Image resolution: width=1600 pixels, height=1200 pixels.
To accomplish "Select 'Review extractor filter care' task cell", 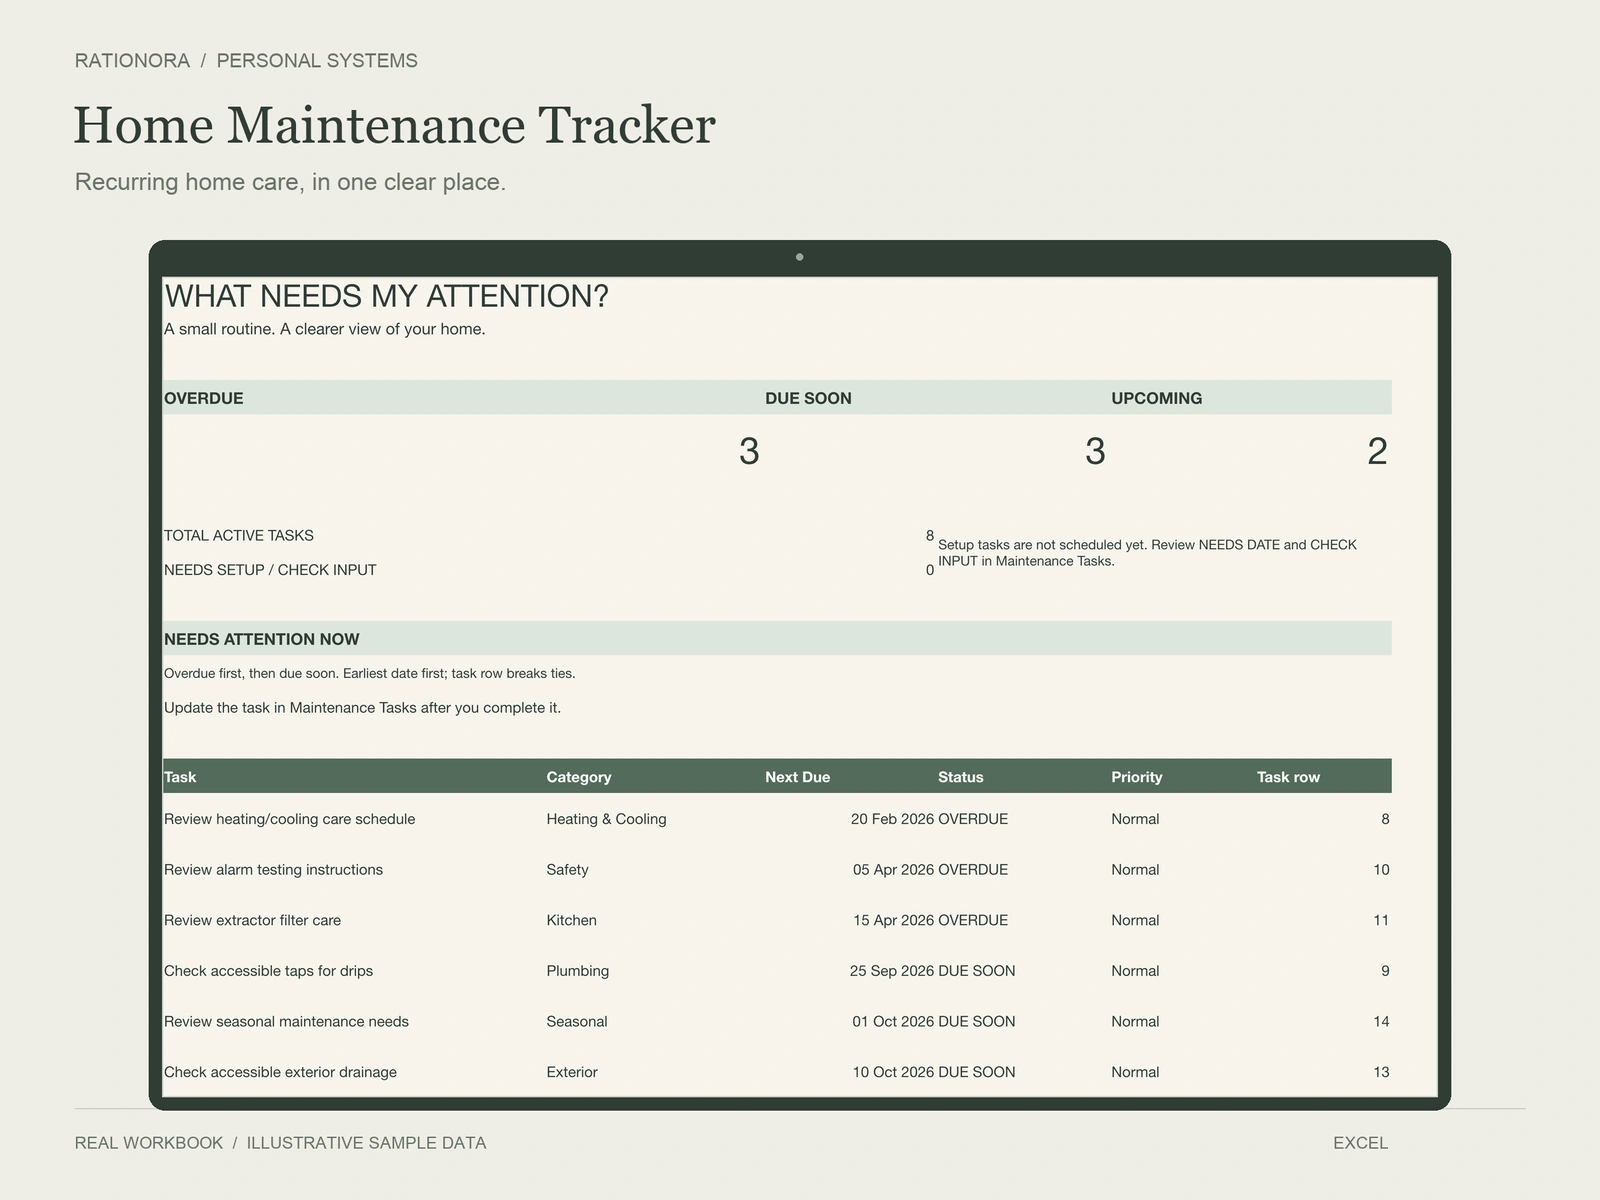I will tap(252, 920).
